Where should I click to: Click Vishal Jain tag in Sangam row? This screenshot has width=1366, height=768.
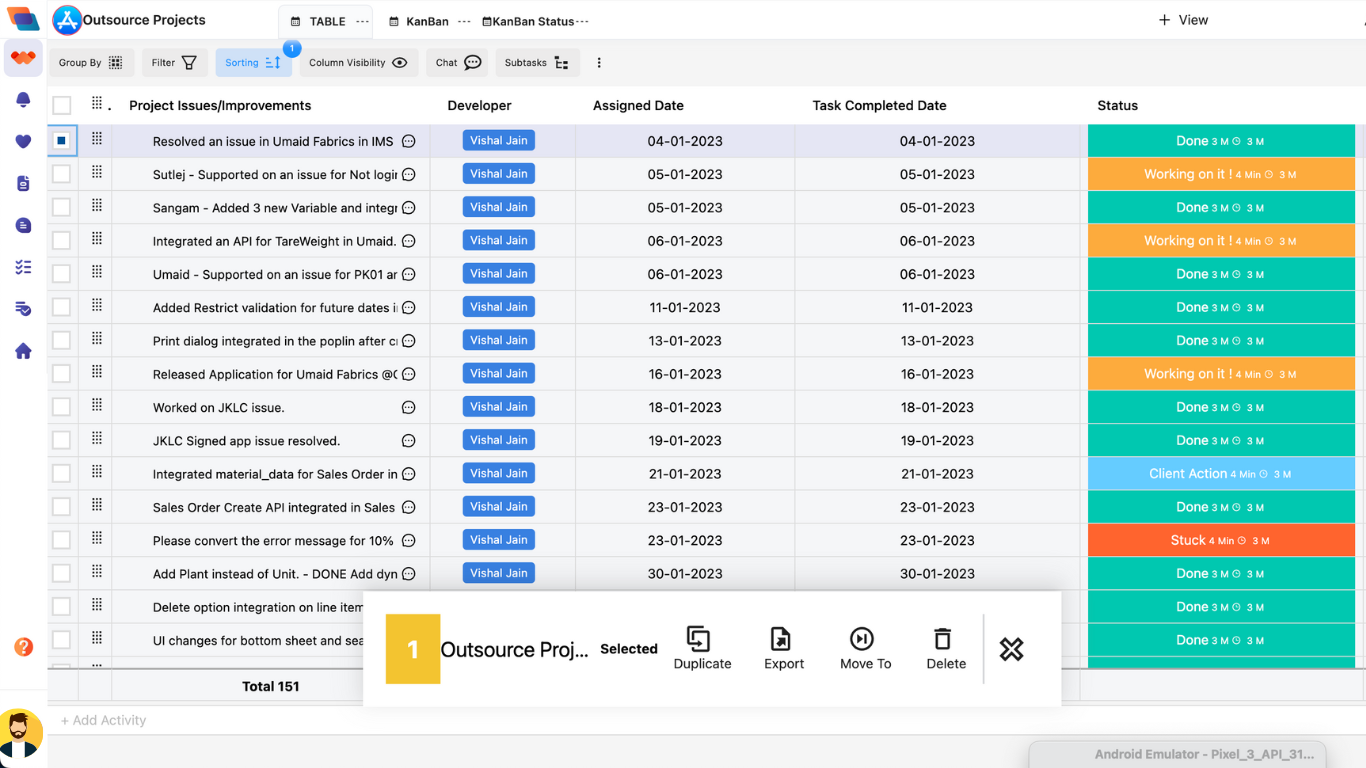coord(499,207)
